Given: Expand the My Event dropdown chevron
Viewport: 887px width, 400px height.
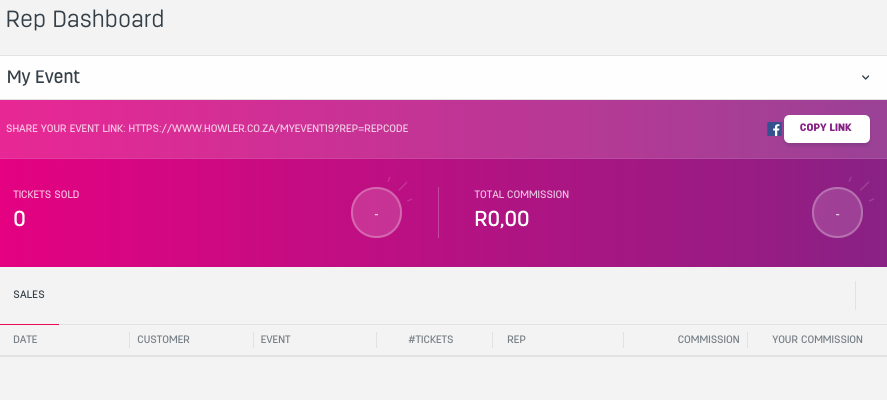Looking at the screenshot, I should coord(865,78).
